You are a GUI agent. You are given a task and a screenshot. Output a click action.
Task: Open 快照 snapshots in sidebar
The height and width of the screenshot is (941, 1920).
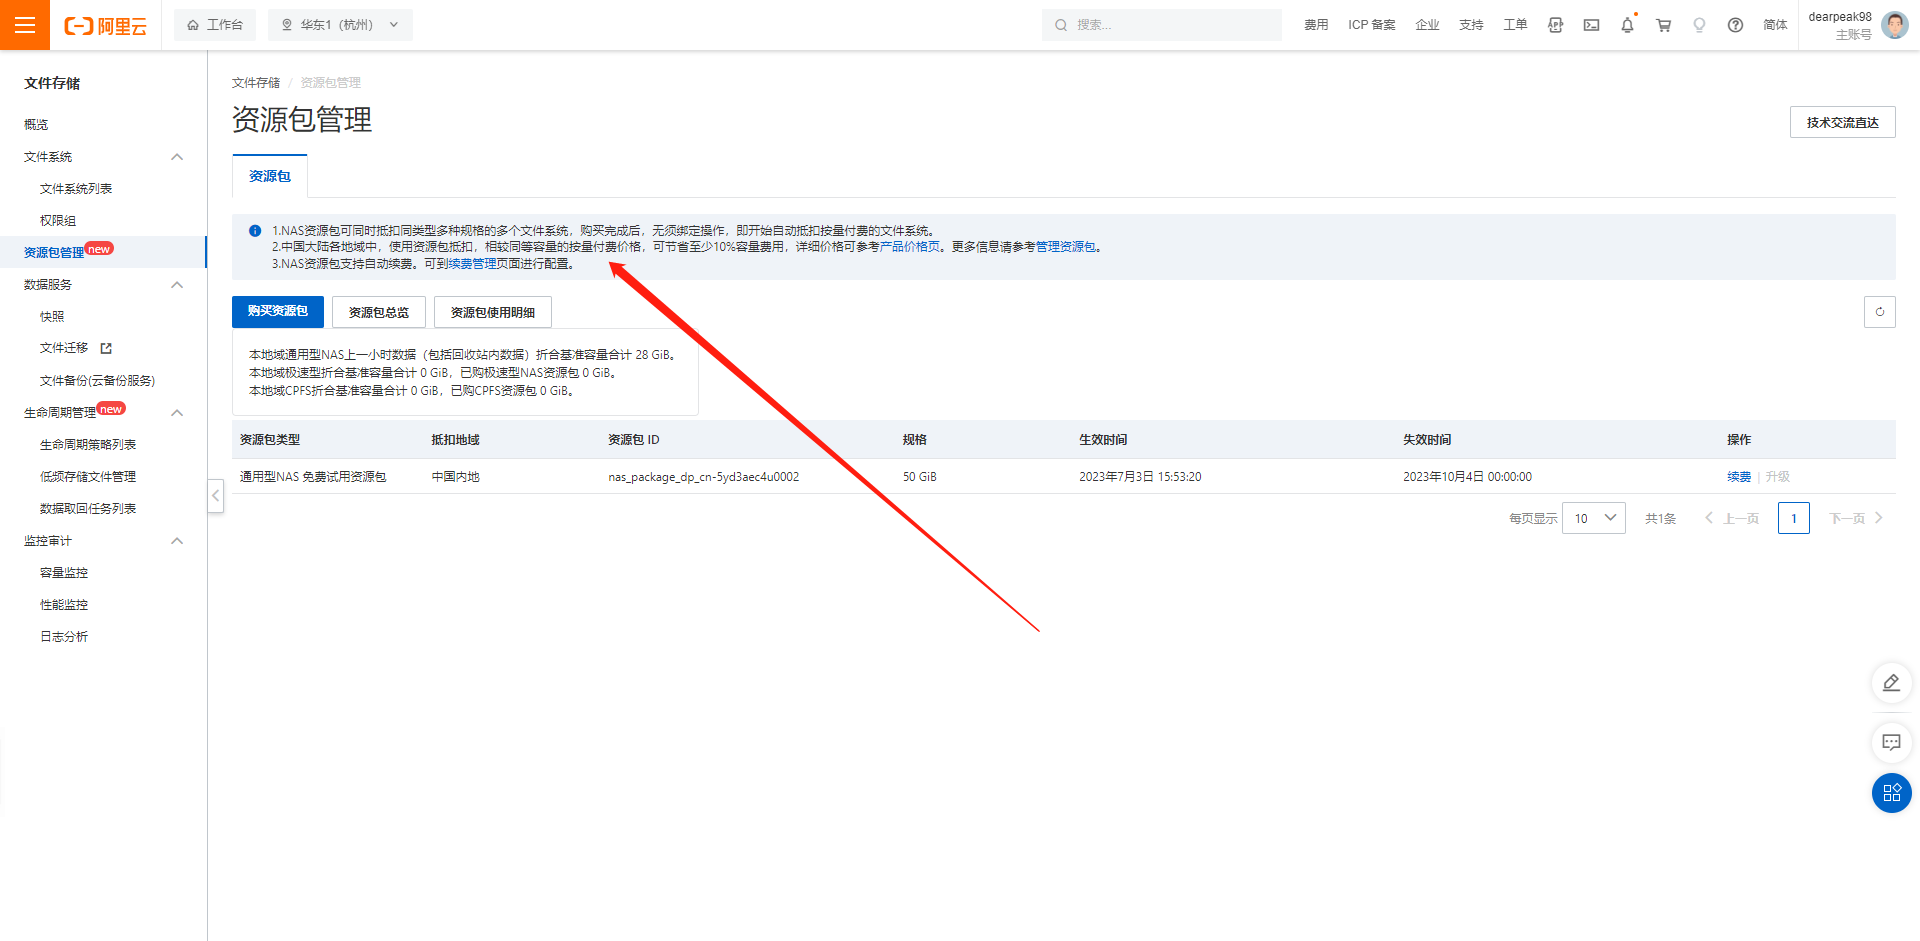[52, 317]
